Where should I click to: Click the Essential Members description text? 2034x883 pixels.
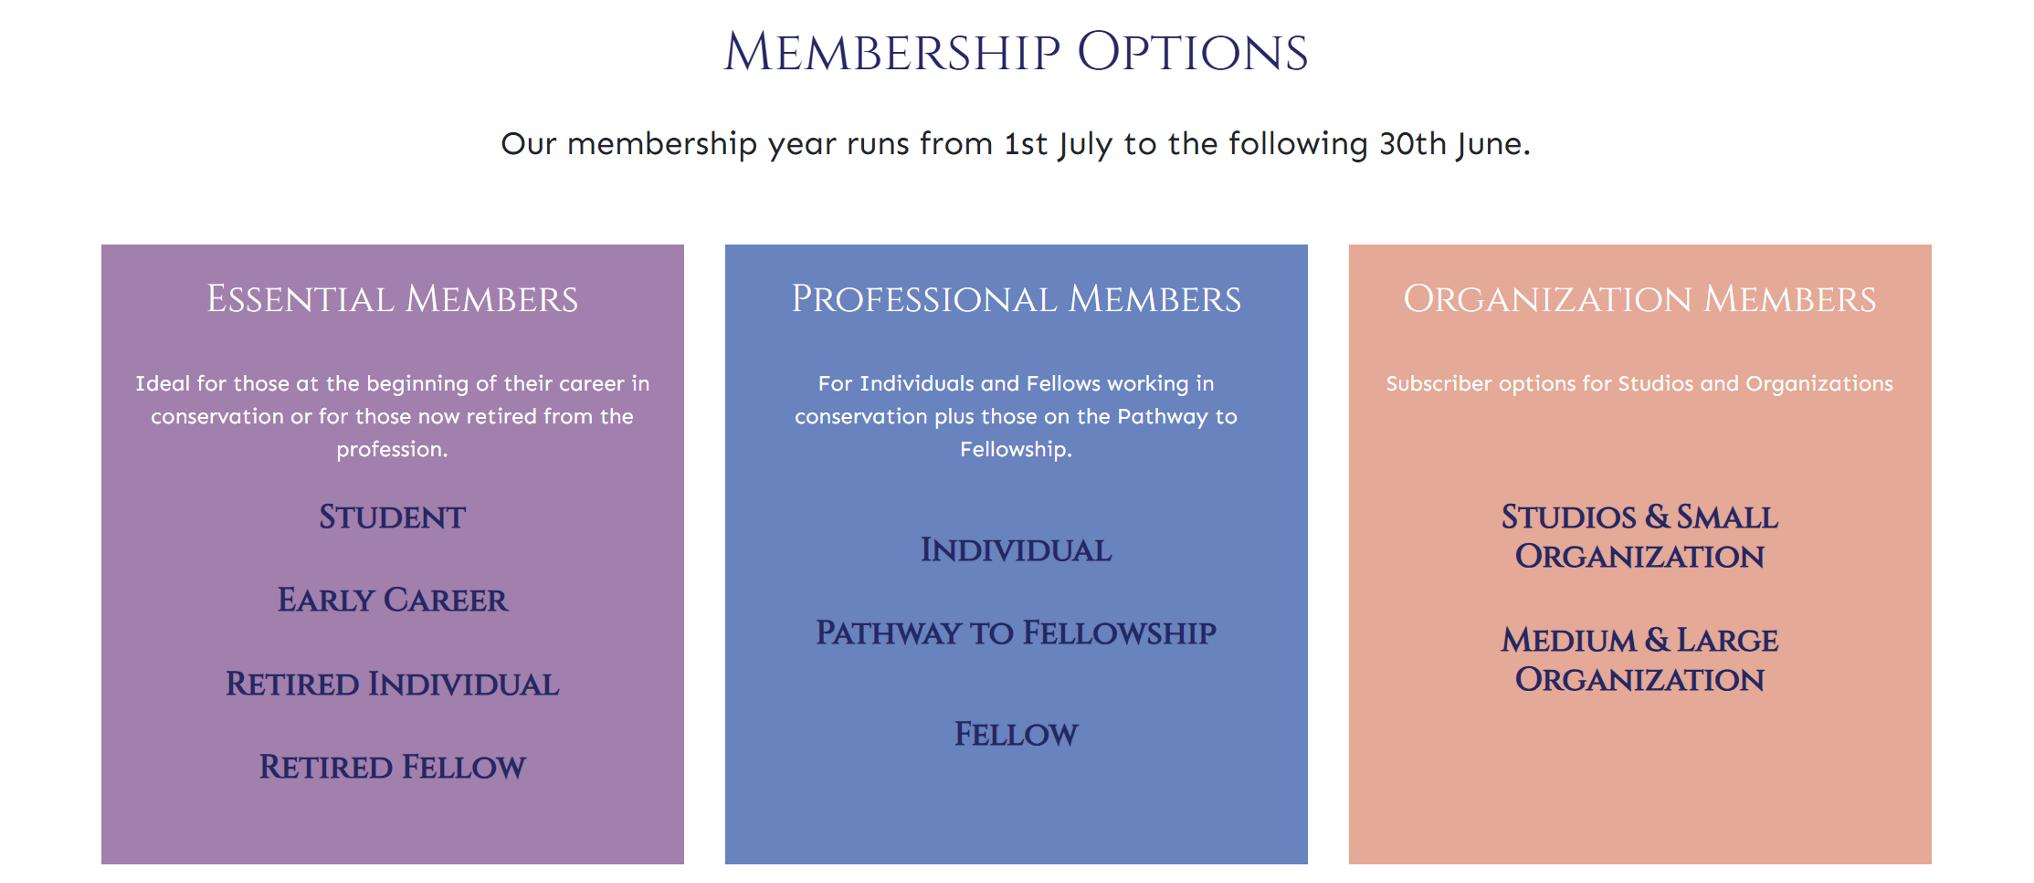392,416
